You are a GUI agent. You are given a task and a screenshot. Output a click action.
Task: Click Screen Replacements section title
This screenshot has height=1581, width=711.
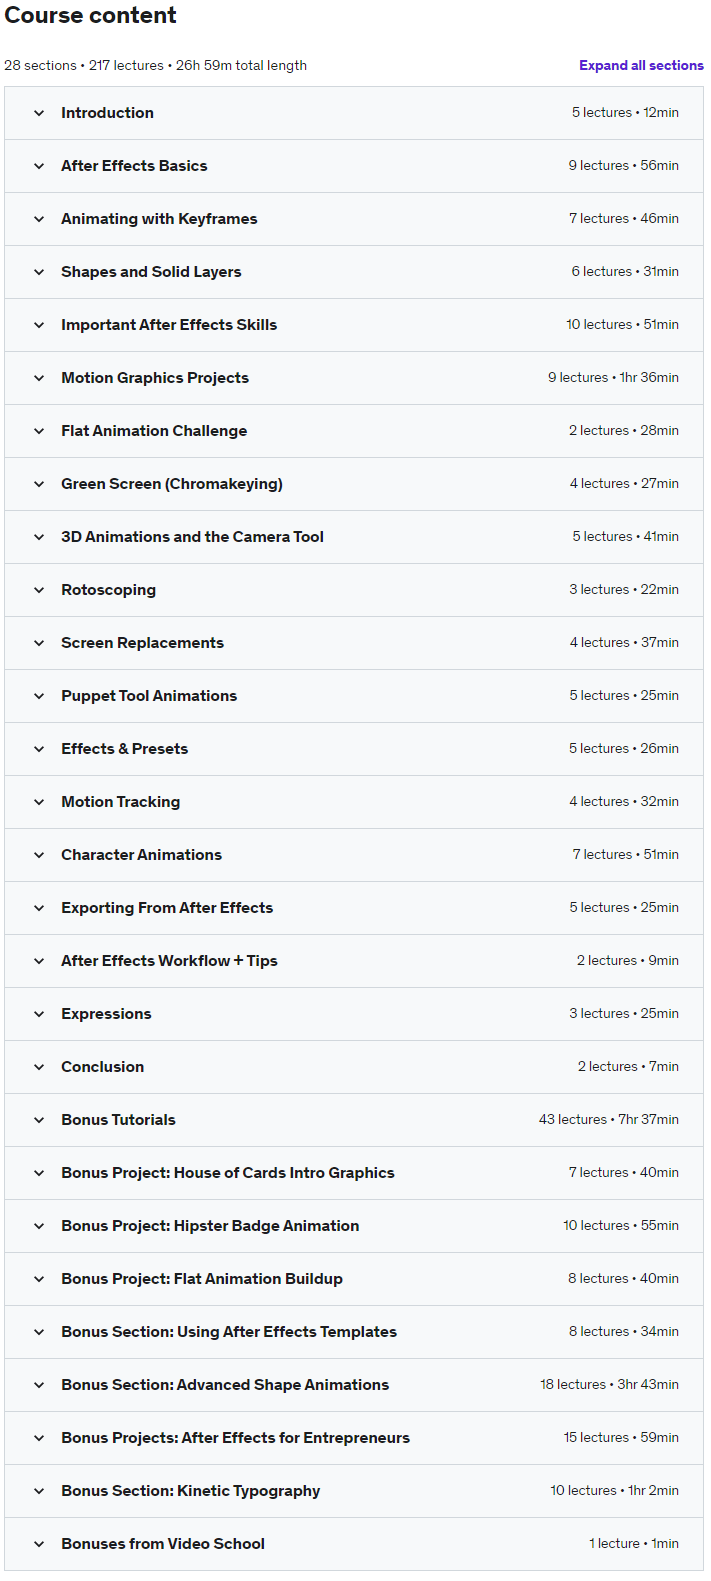tap(142, 643)
